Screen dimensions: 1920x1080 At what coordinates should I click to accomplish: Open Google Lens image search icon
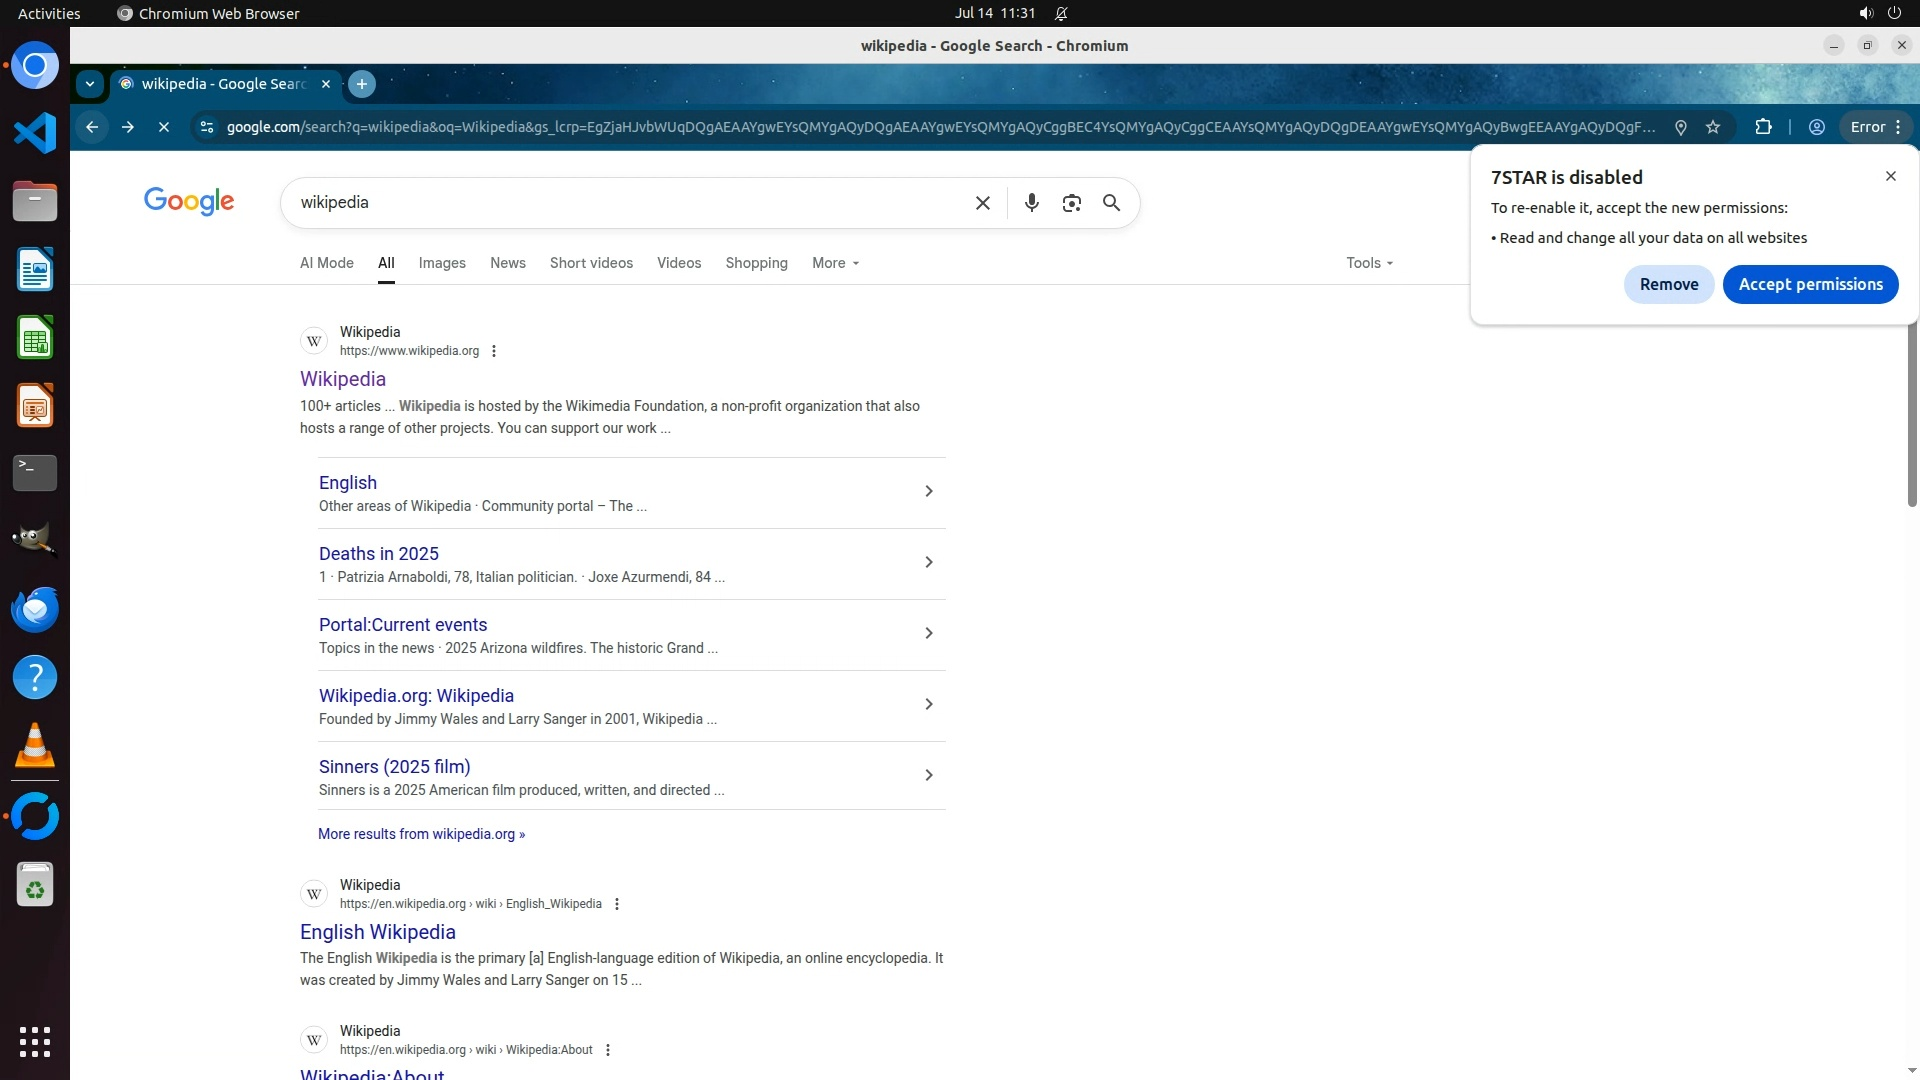tap(1071, 203)
